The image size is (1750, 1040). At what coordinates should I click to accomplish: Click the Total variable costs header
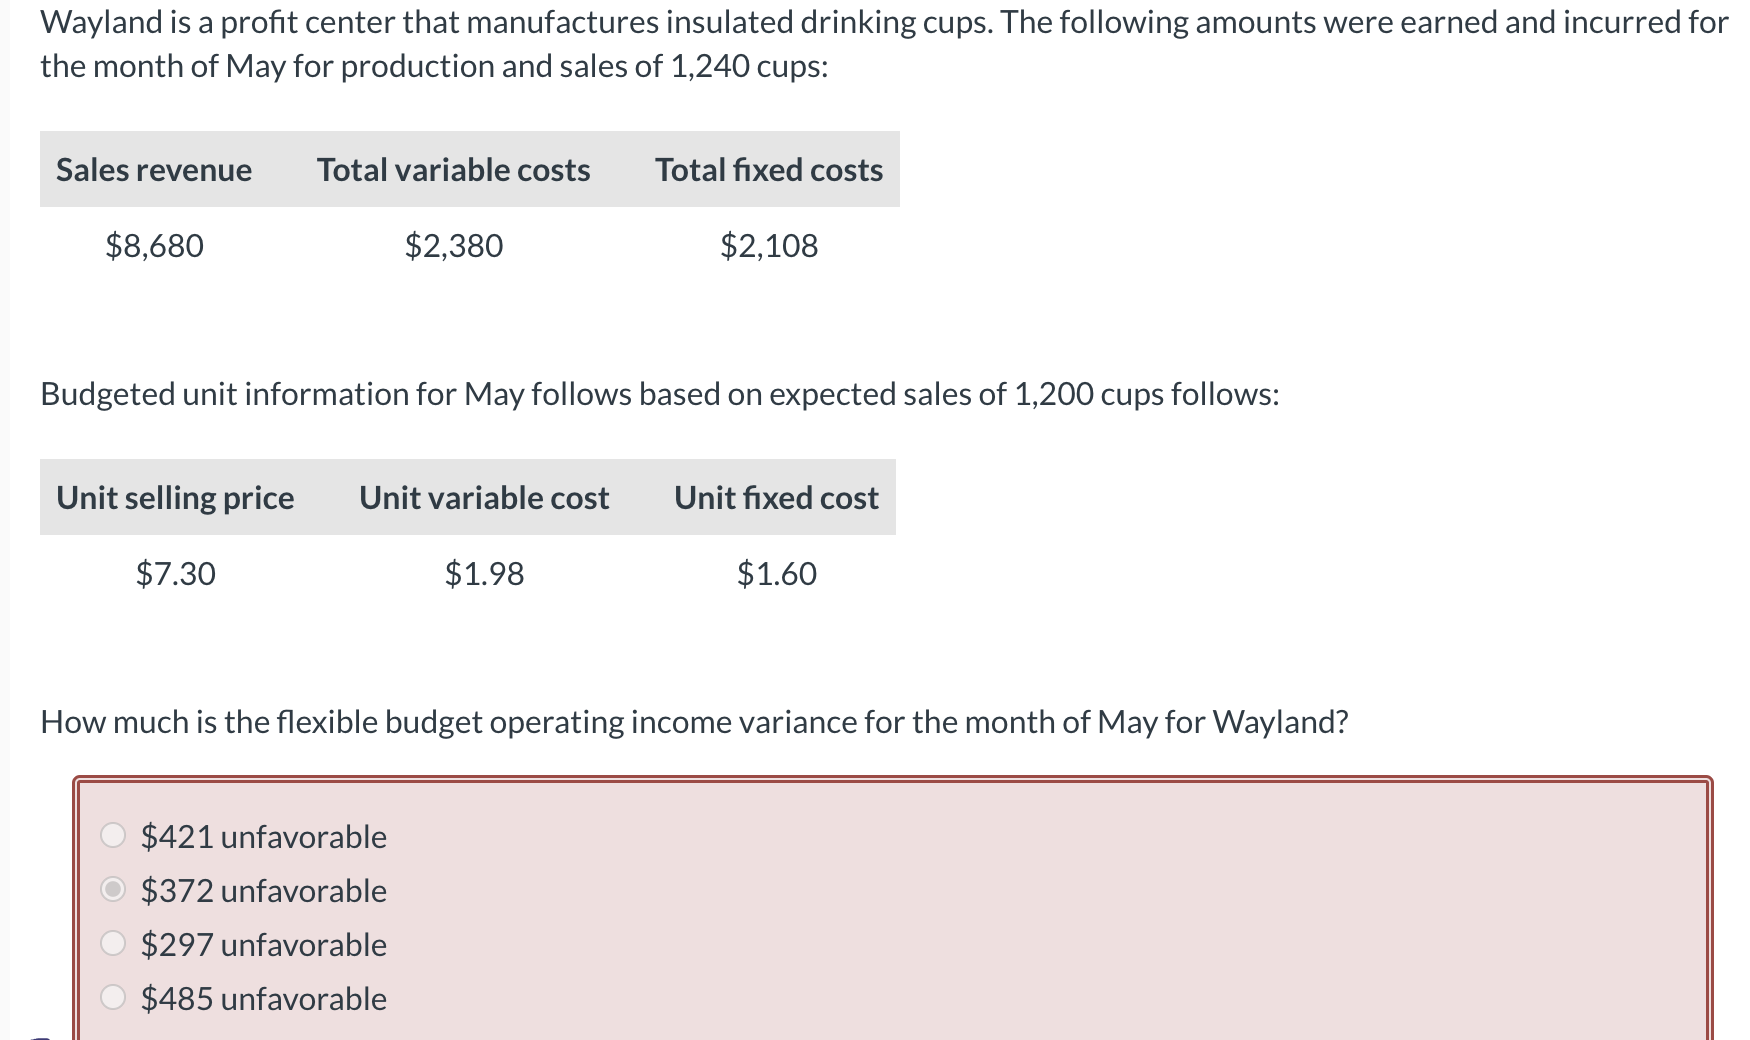pos(454,170)
